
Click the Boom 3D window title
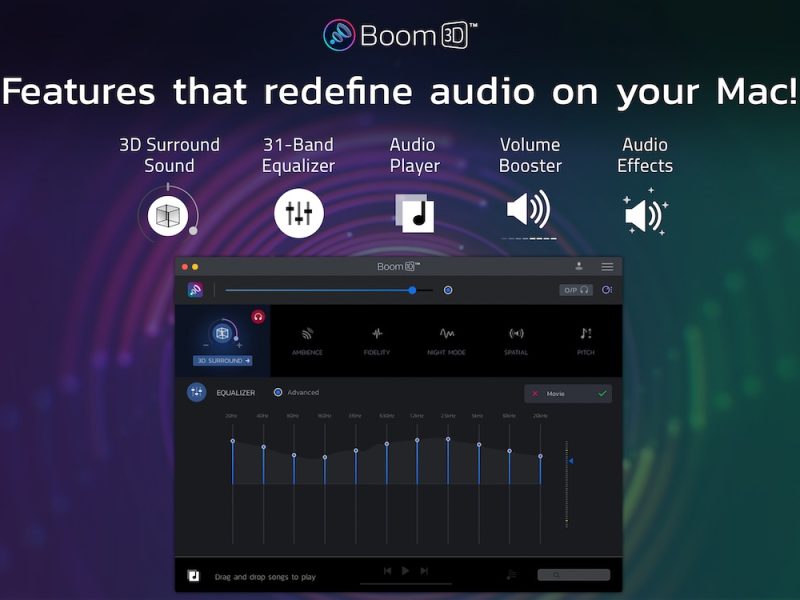(x=398, y=266)
